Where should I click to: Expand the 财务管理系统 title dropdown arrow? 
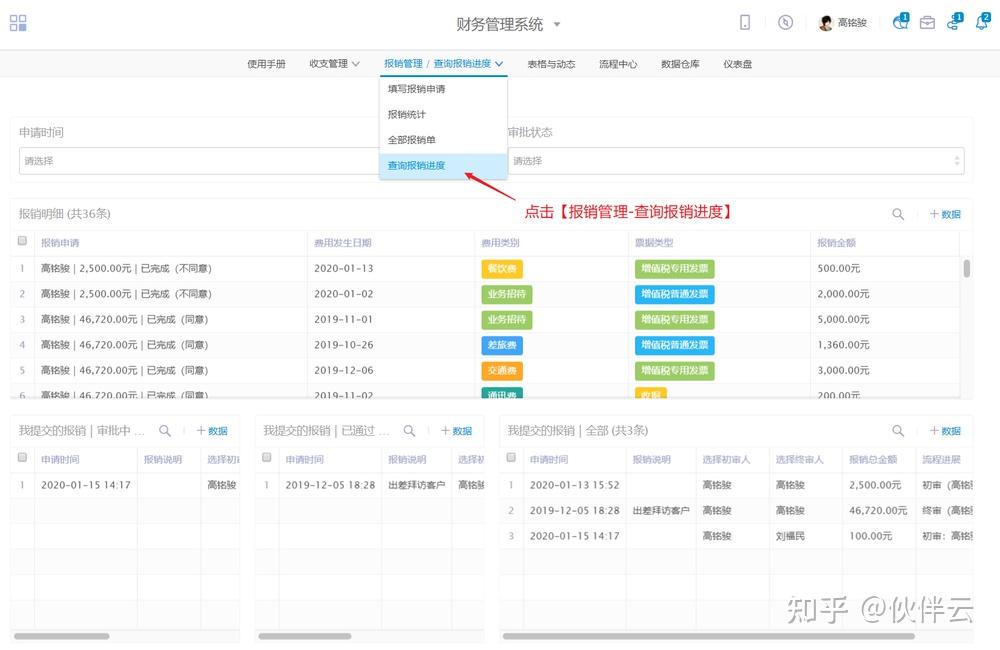557,24
